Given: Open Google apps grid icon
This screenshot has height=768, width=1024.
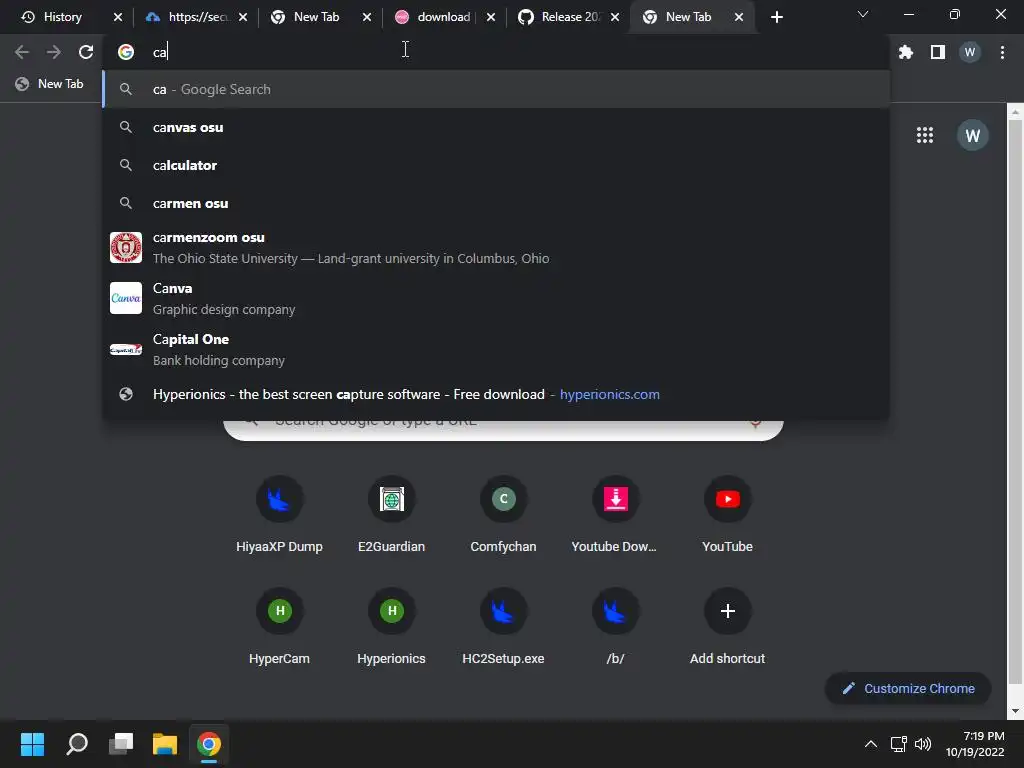Looking at the screenshot, I should pos(925,135).
